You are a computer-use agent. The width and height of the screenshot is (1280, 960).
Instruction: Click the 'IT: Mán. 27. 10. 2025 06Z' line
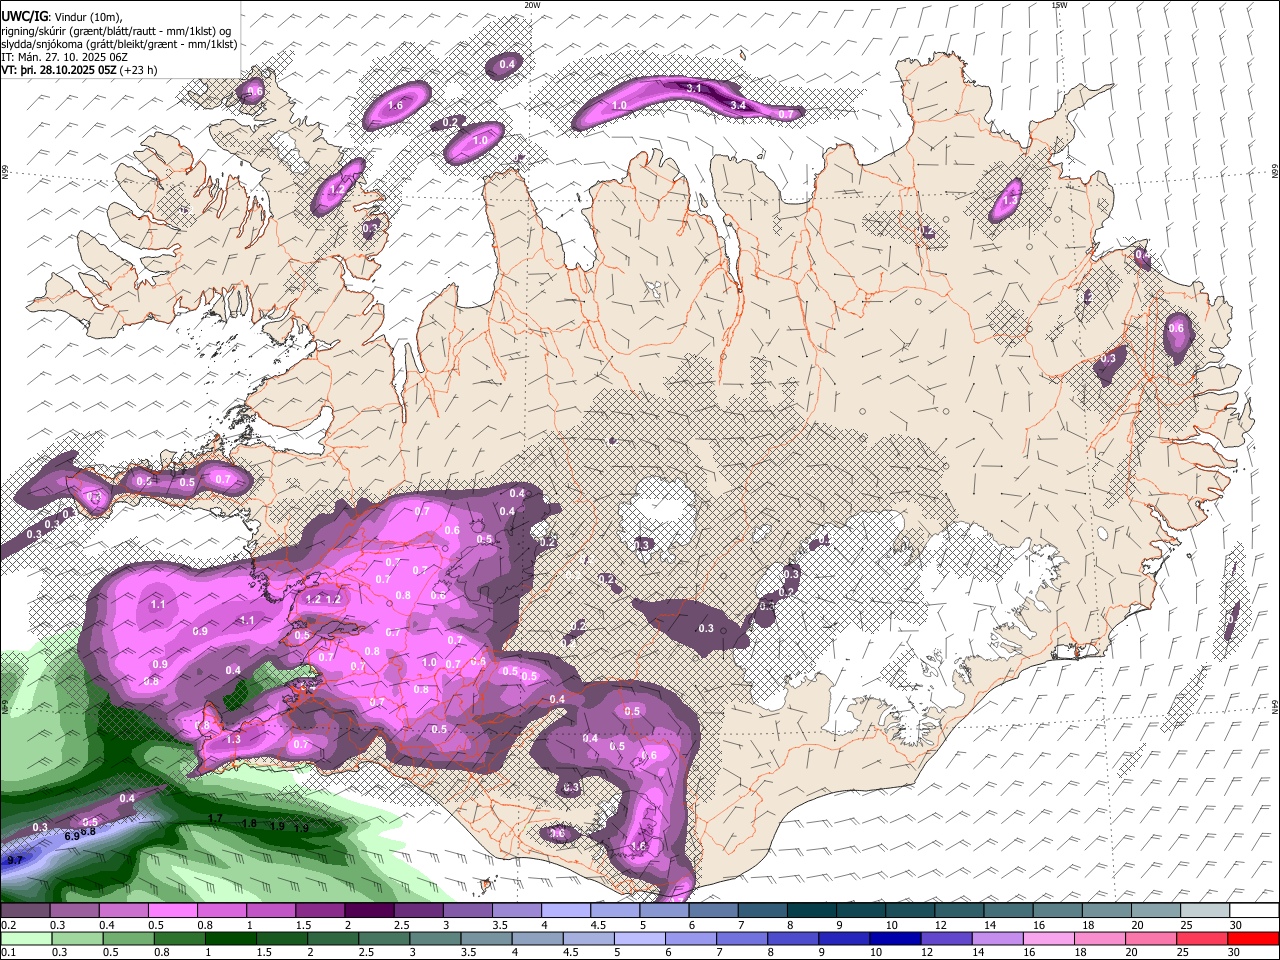tap(64, 58)
